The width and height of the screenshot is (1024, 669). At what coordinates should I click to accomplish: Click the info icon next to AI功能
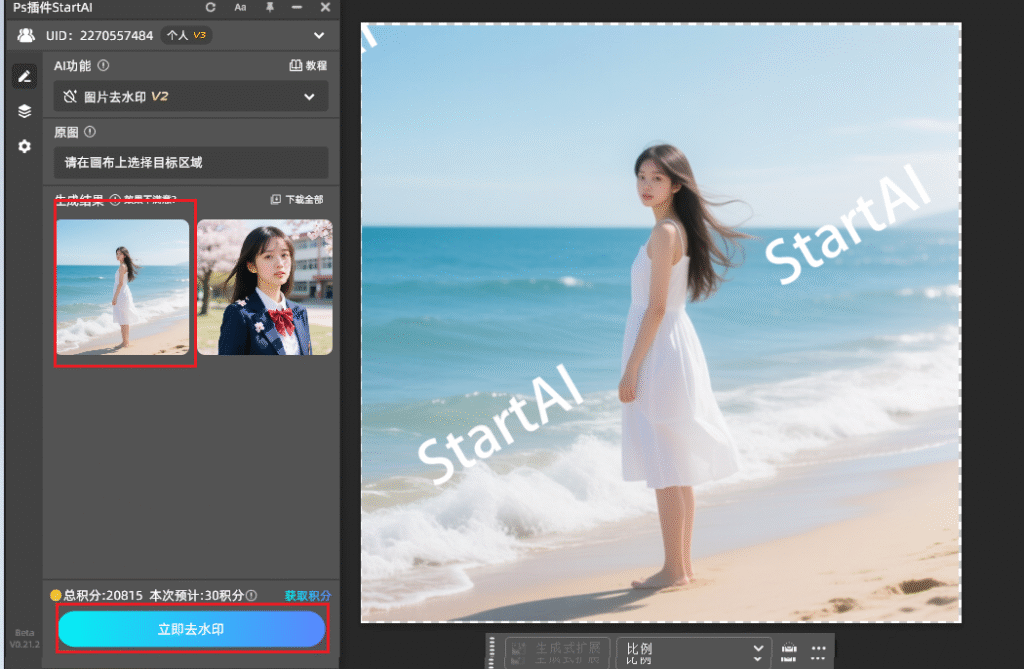104,66
